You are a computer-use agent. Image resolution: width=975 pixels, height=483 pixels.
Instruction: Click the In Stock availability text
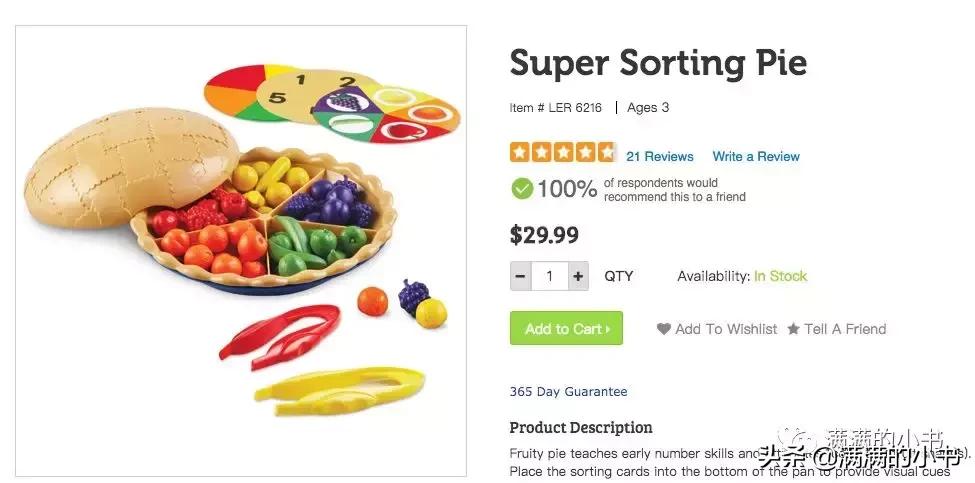tap(780, 276)
